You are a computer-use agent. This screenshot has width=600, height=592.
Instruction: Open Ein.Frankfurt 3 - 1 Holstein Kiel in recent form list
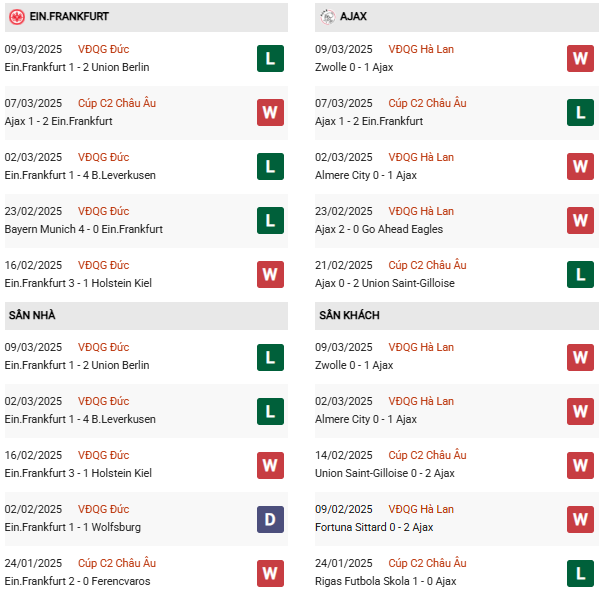78,283
